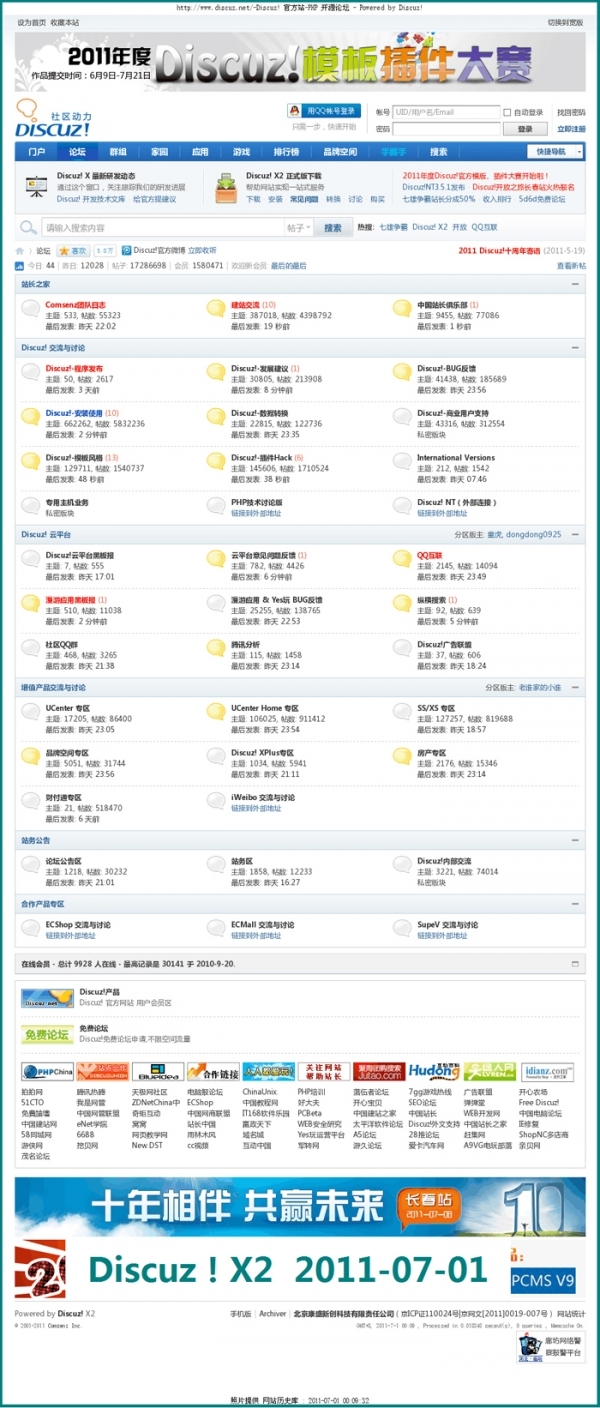Collapse the Discuz! 云平台 section
Viewport: 600px width, 1408px height.
[576, 534]
